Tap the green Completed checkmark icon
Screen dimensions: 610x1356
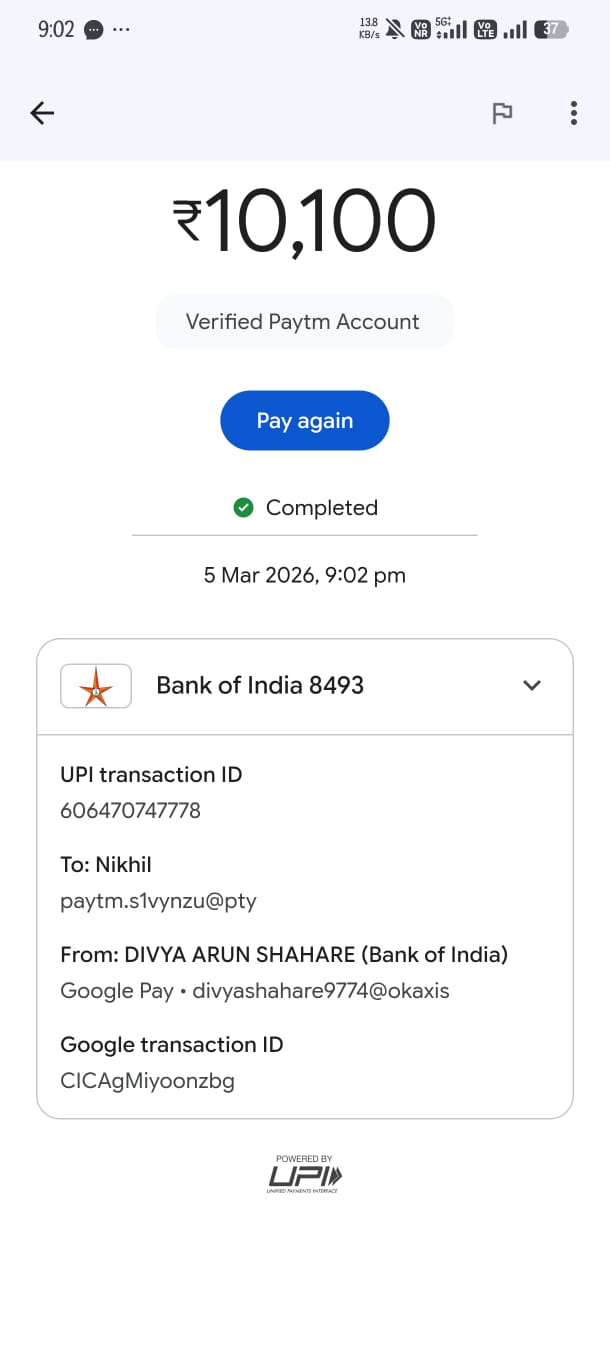click(243, 508)
